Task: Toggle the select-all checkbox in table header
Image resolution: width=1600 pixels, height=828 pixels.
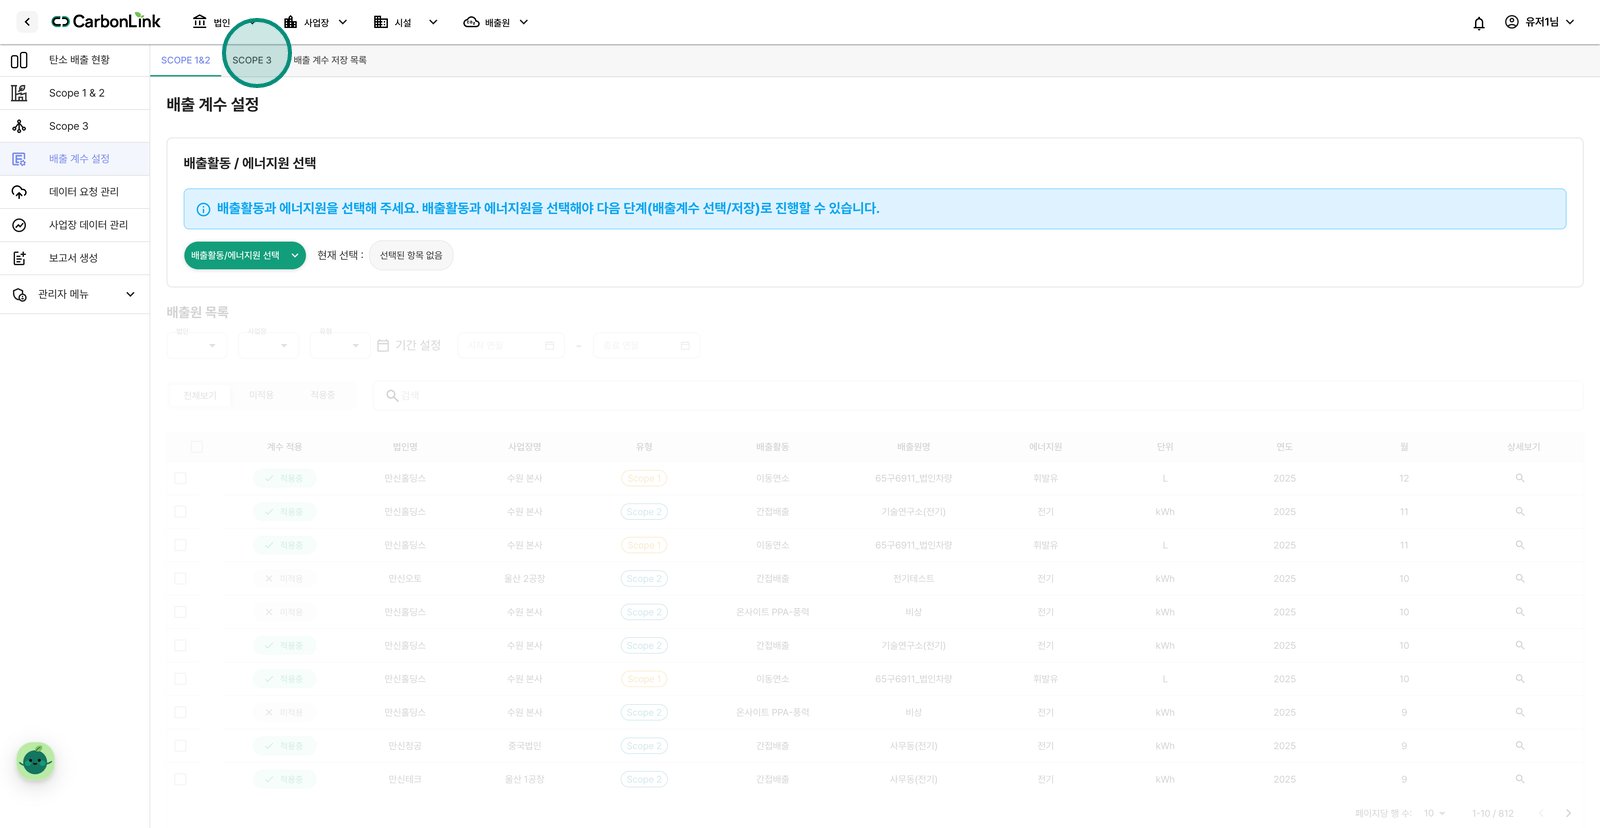Action: 196,447
